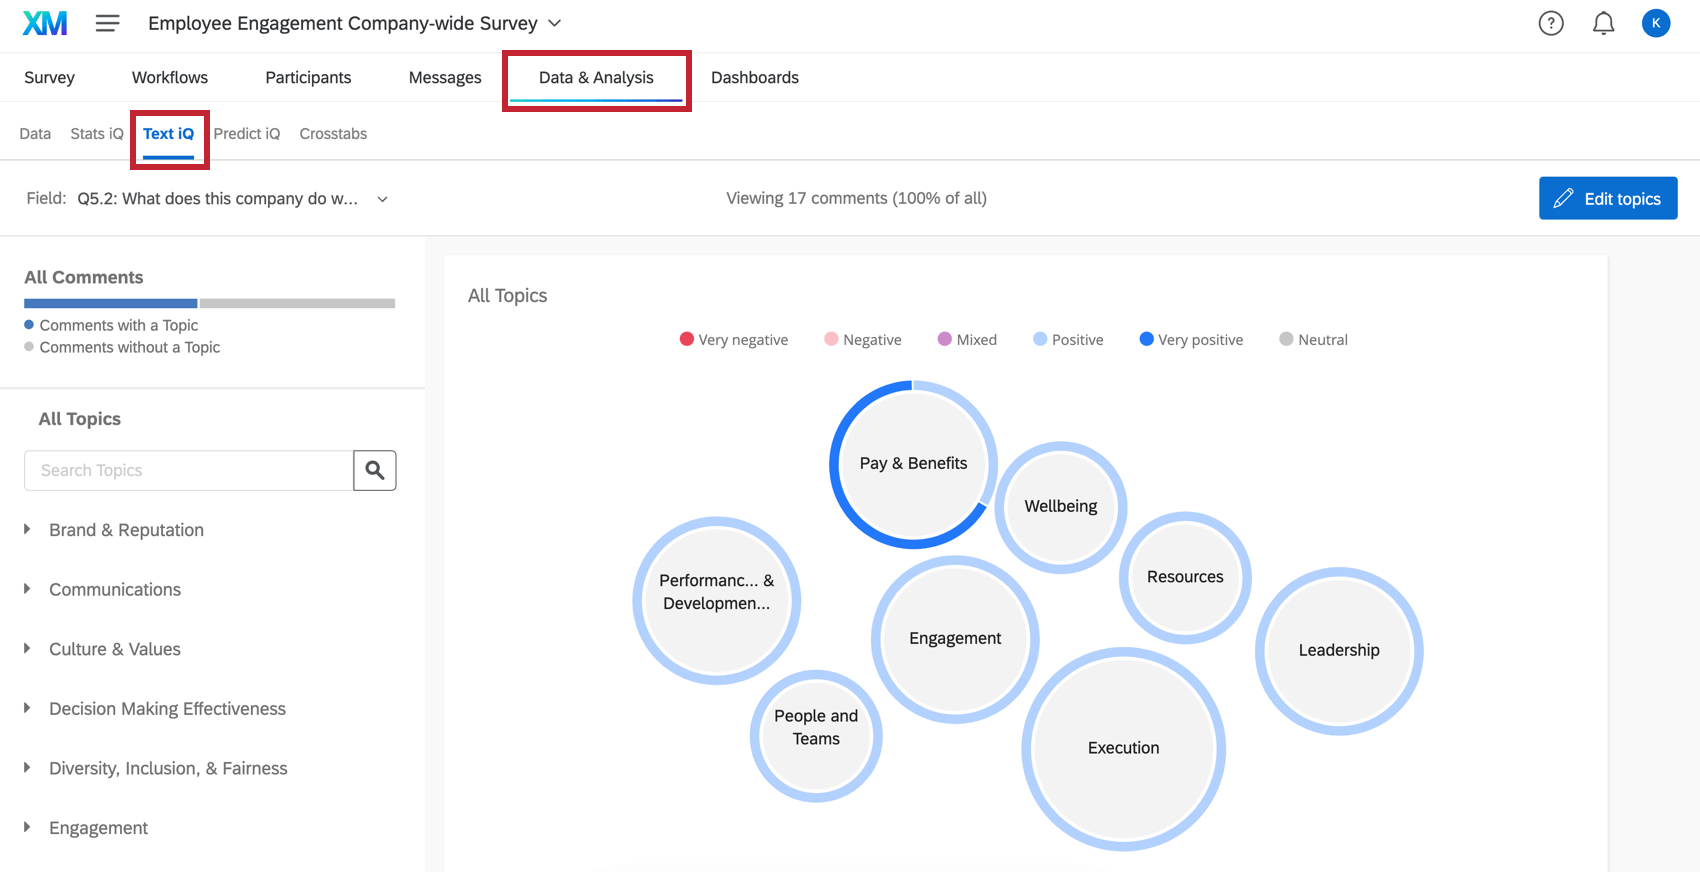
Task: Select the Pay & Benefits bubble
Action: 913,464
